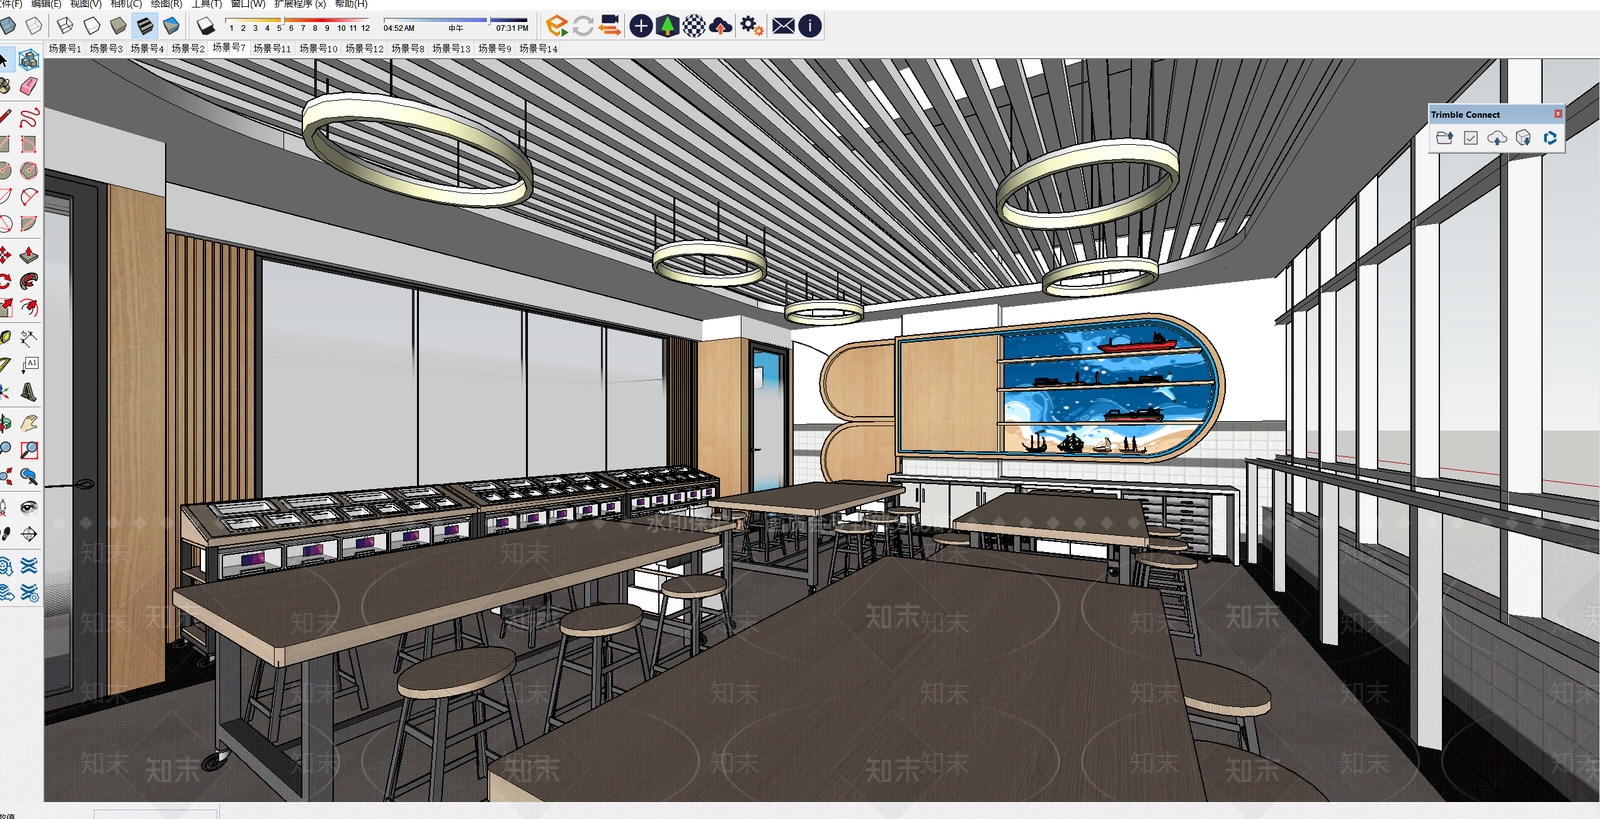The image size is (1600, 819).
Task: Toggle the shadows display button
Action: coord(206,26)
